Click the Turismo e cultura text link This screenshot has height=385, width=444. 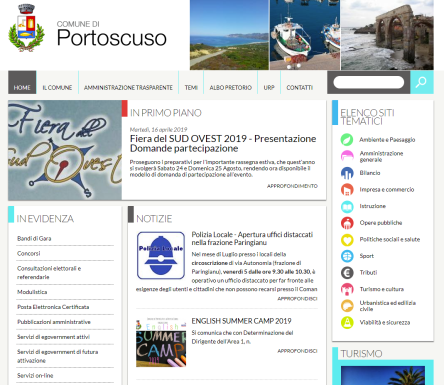(382, 289)
